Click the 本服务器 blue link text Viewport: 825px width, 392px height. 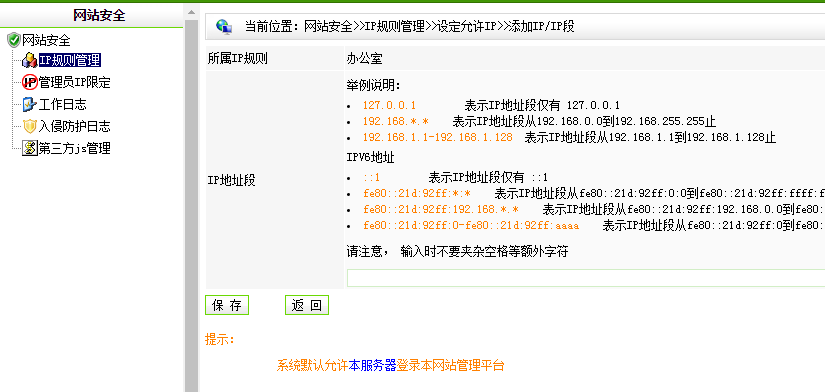point(372,365)
